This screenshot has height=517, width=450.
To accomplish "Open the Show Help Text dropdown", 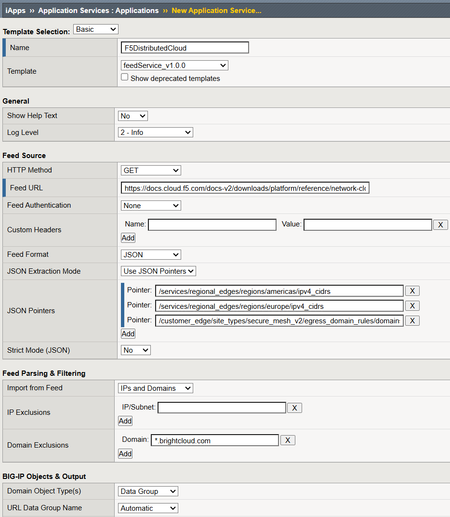I will [133, 116].
